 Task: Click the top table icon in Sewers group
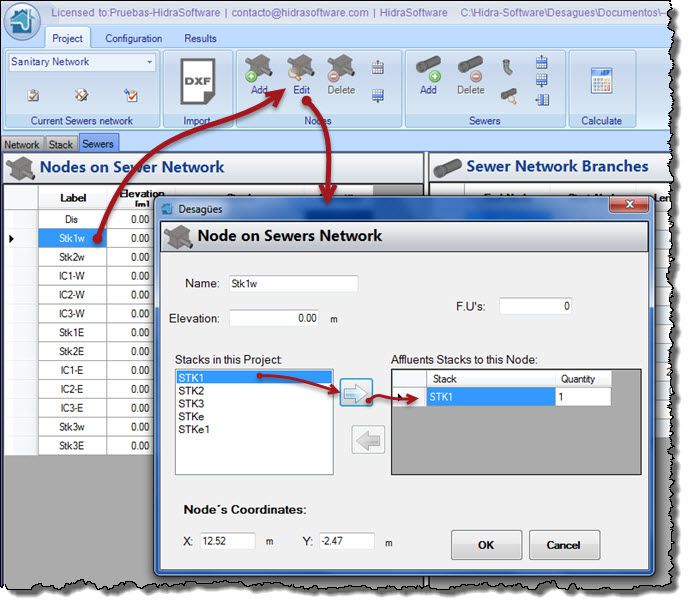coord(542,62)
